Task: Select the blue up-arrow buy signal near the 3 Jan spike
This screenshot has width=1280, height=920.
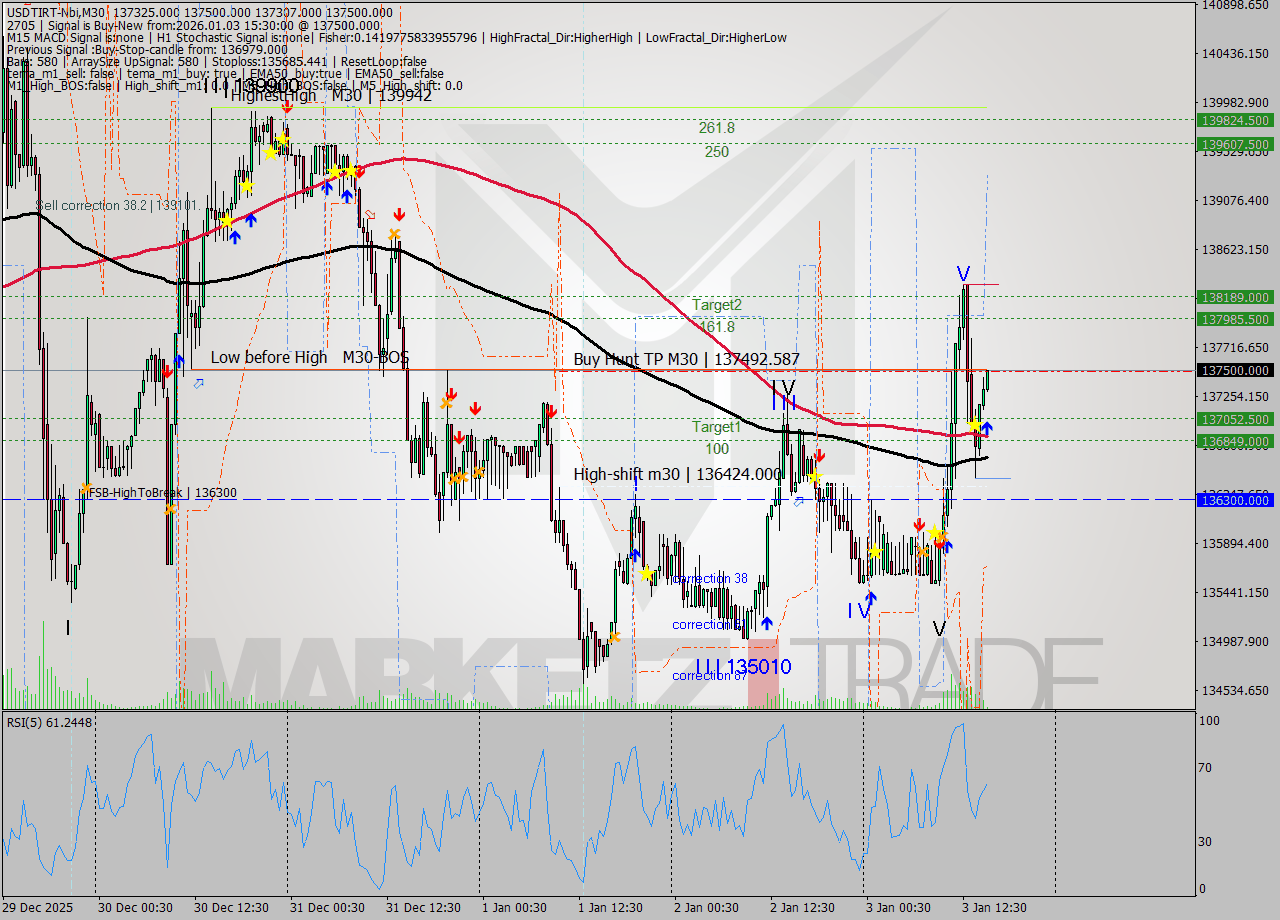Action: pyautogui.click(x=985, y=429)
